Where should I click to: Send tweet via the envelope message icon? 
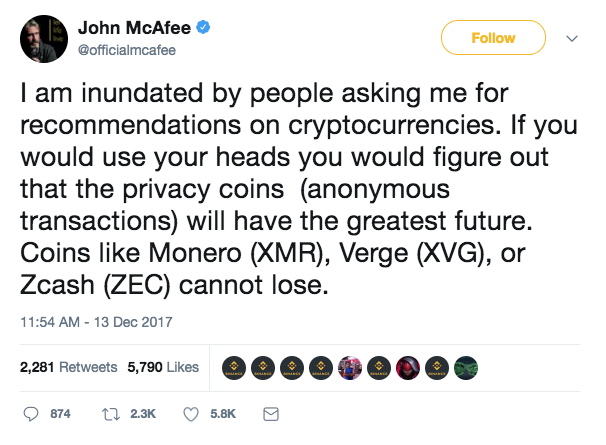tap(268, 413)
